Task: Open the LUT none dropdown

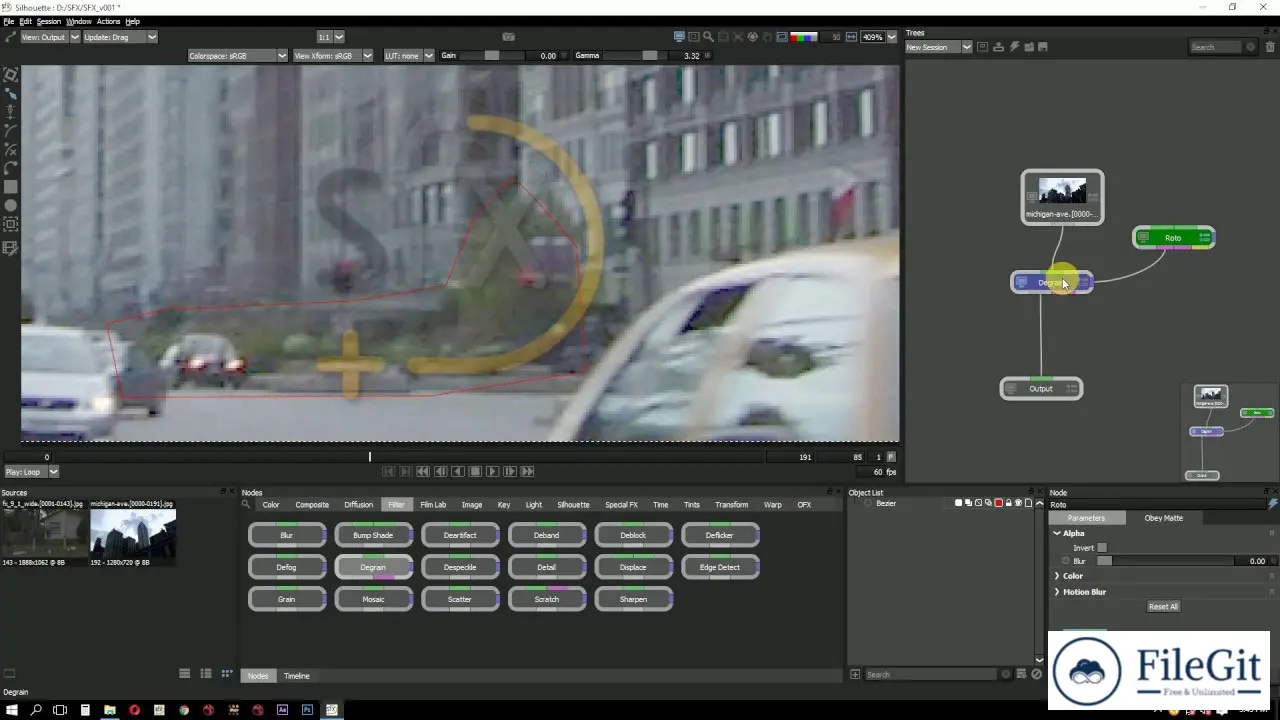Action: click(x=410, y=56)
